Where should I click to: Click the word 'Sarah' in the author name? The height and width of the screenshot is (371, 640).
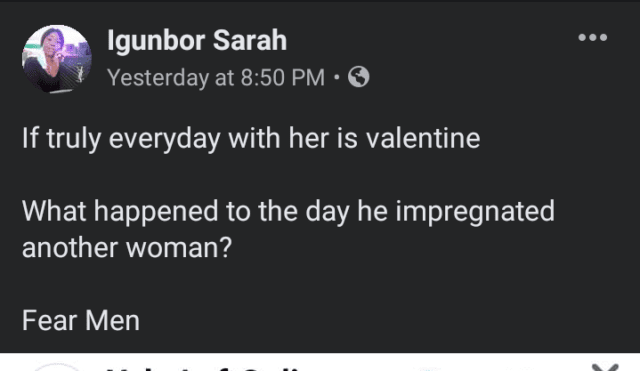tap(250, 40)
